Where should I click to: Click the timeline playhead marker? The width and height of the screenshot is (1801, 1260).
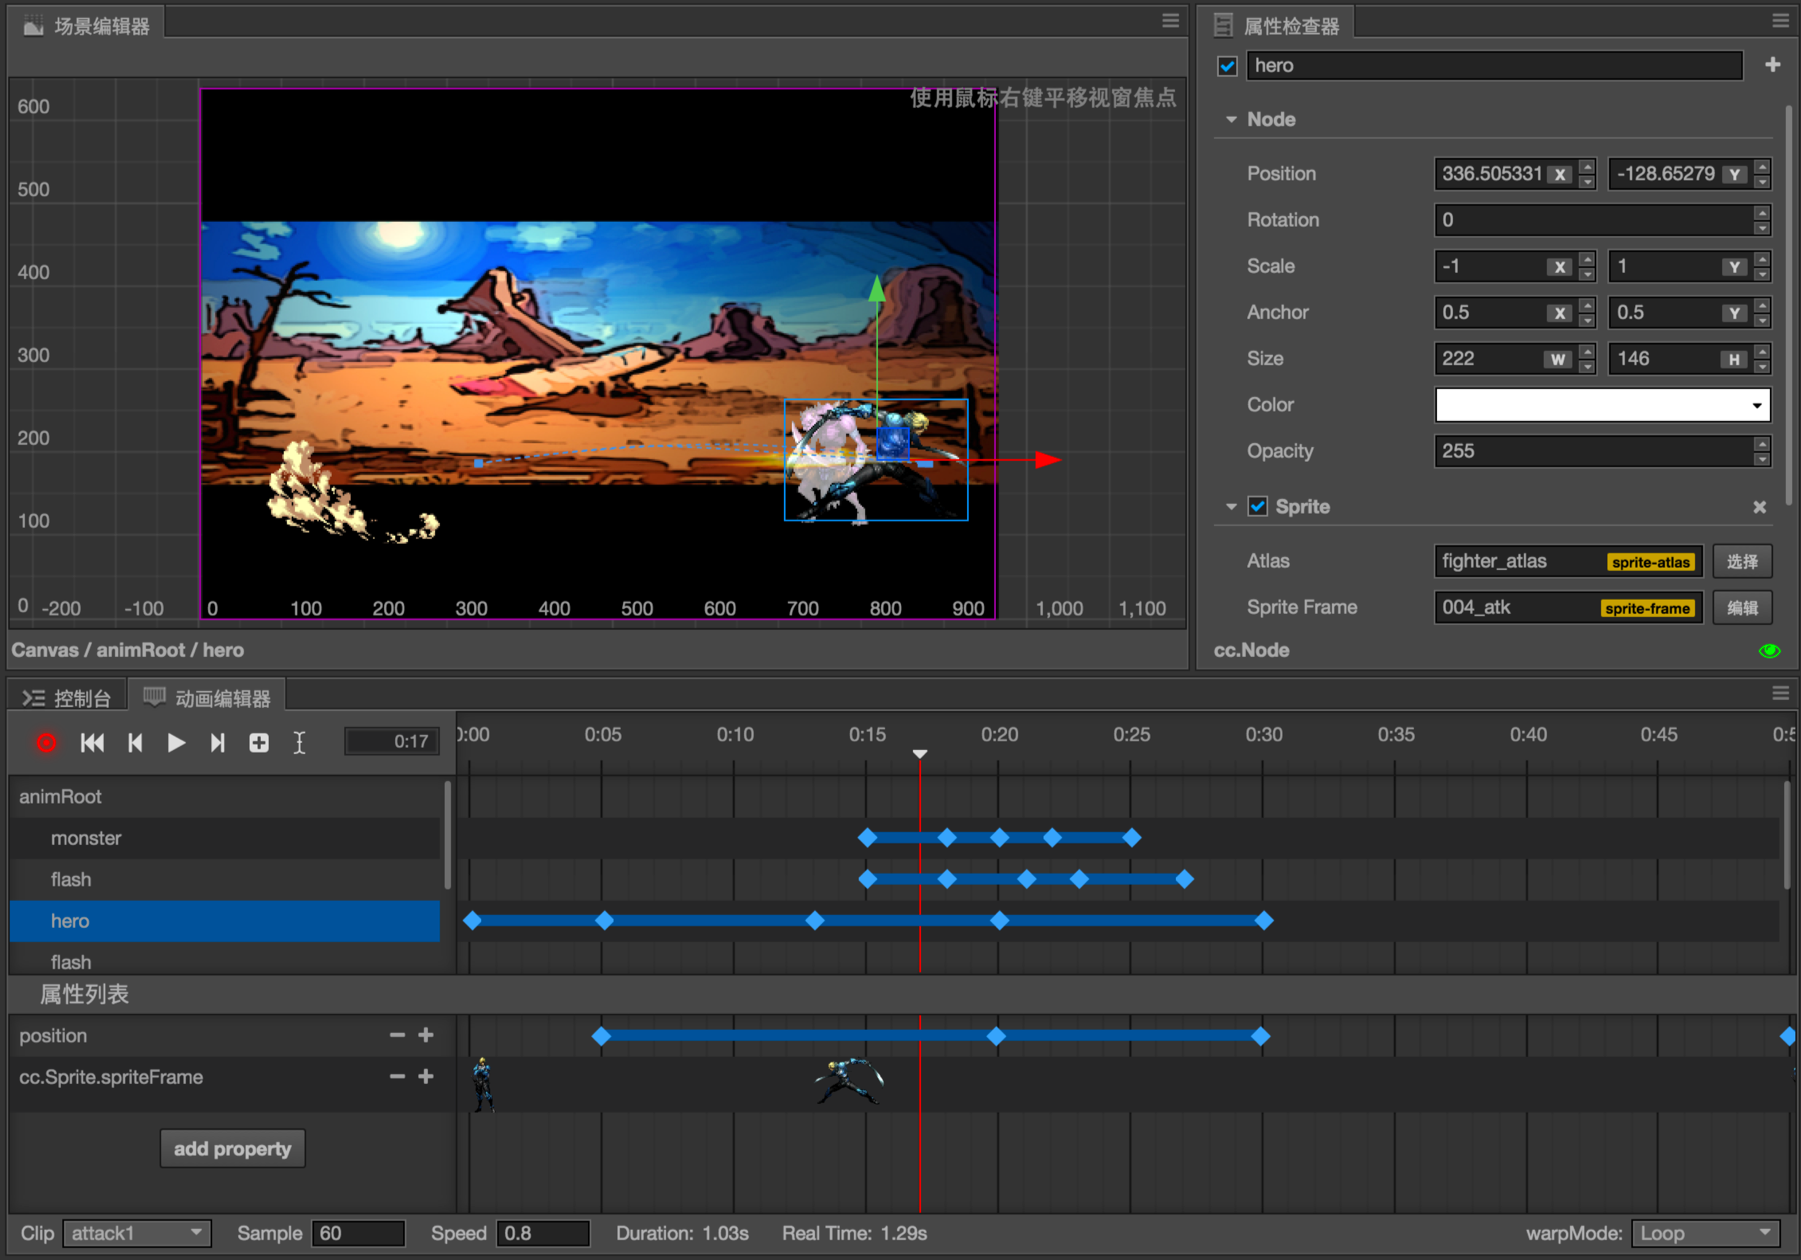920,754
